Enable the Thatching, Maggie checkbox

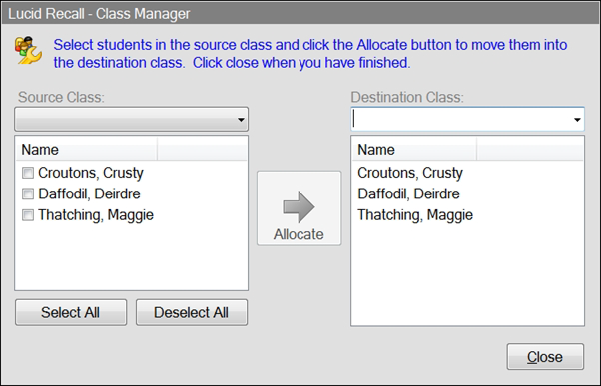click(28, 215)
